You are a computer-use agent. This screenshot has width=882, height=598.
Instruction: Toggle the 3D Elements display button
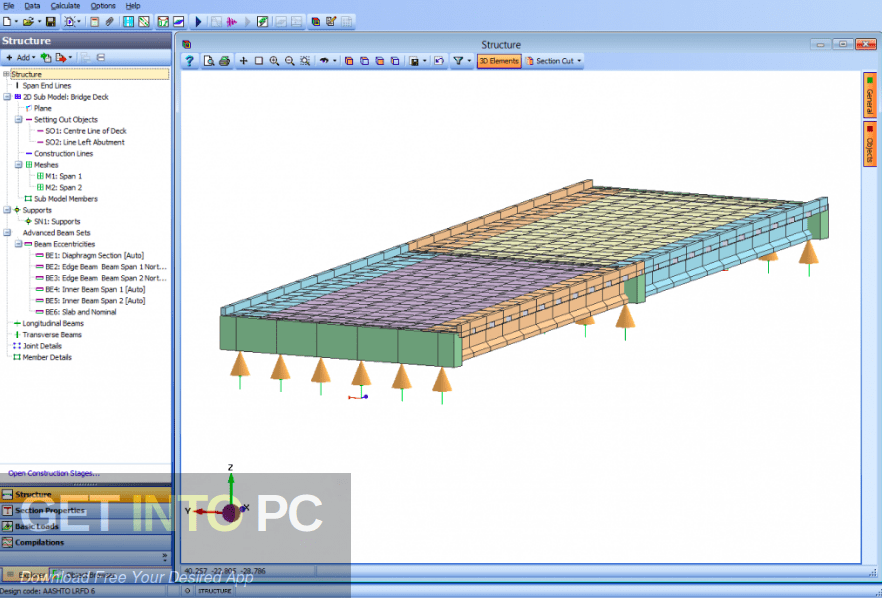(500, 60)
